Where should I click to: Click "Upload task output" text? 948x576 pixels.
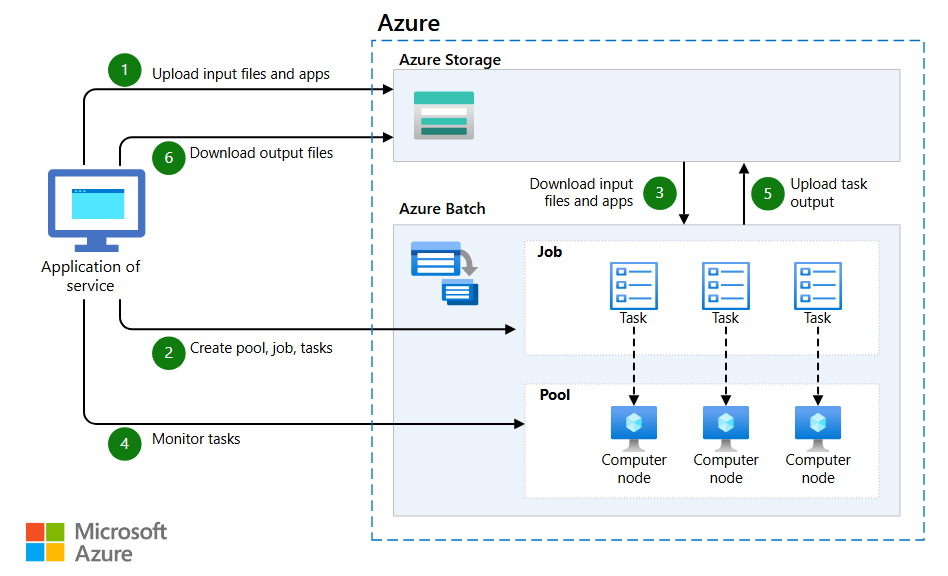tap(828, 192)
